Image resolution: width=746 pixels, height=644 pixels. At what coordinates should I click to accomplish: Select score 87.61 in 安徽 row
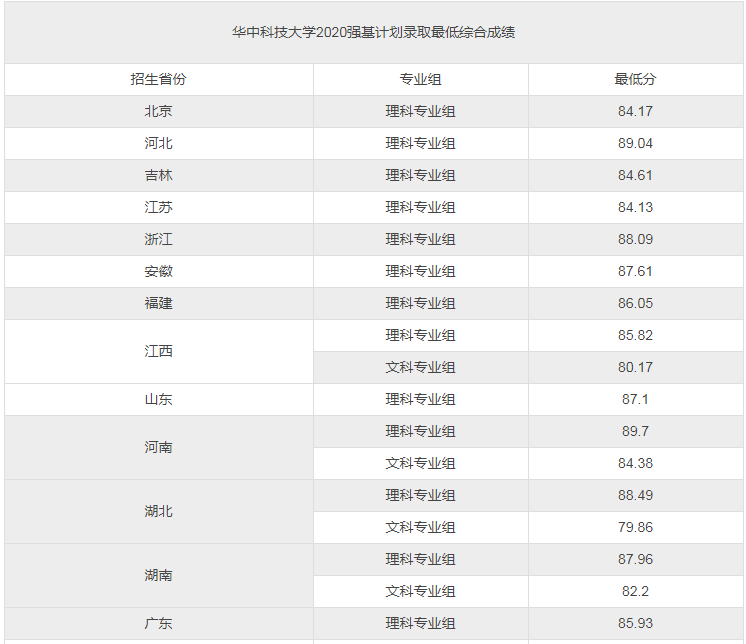(x=635, y=271)
